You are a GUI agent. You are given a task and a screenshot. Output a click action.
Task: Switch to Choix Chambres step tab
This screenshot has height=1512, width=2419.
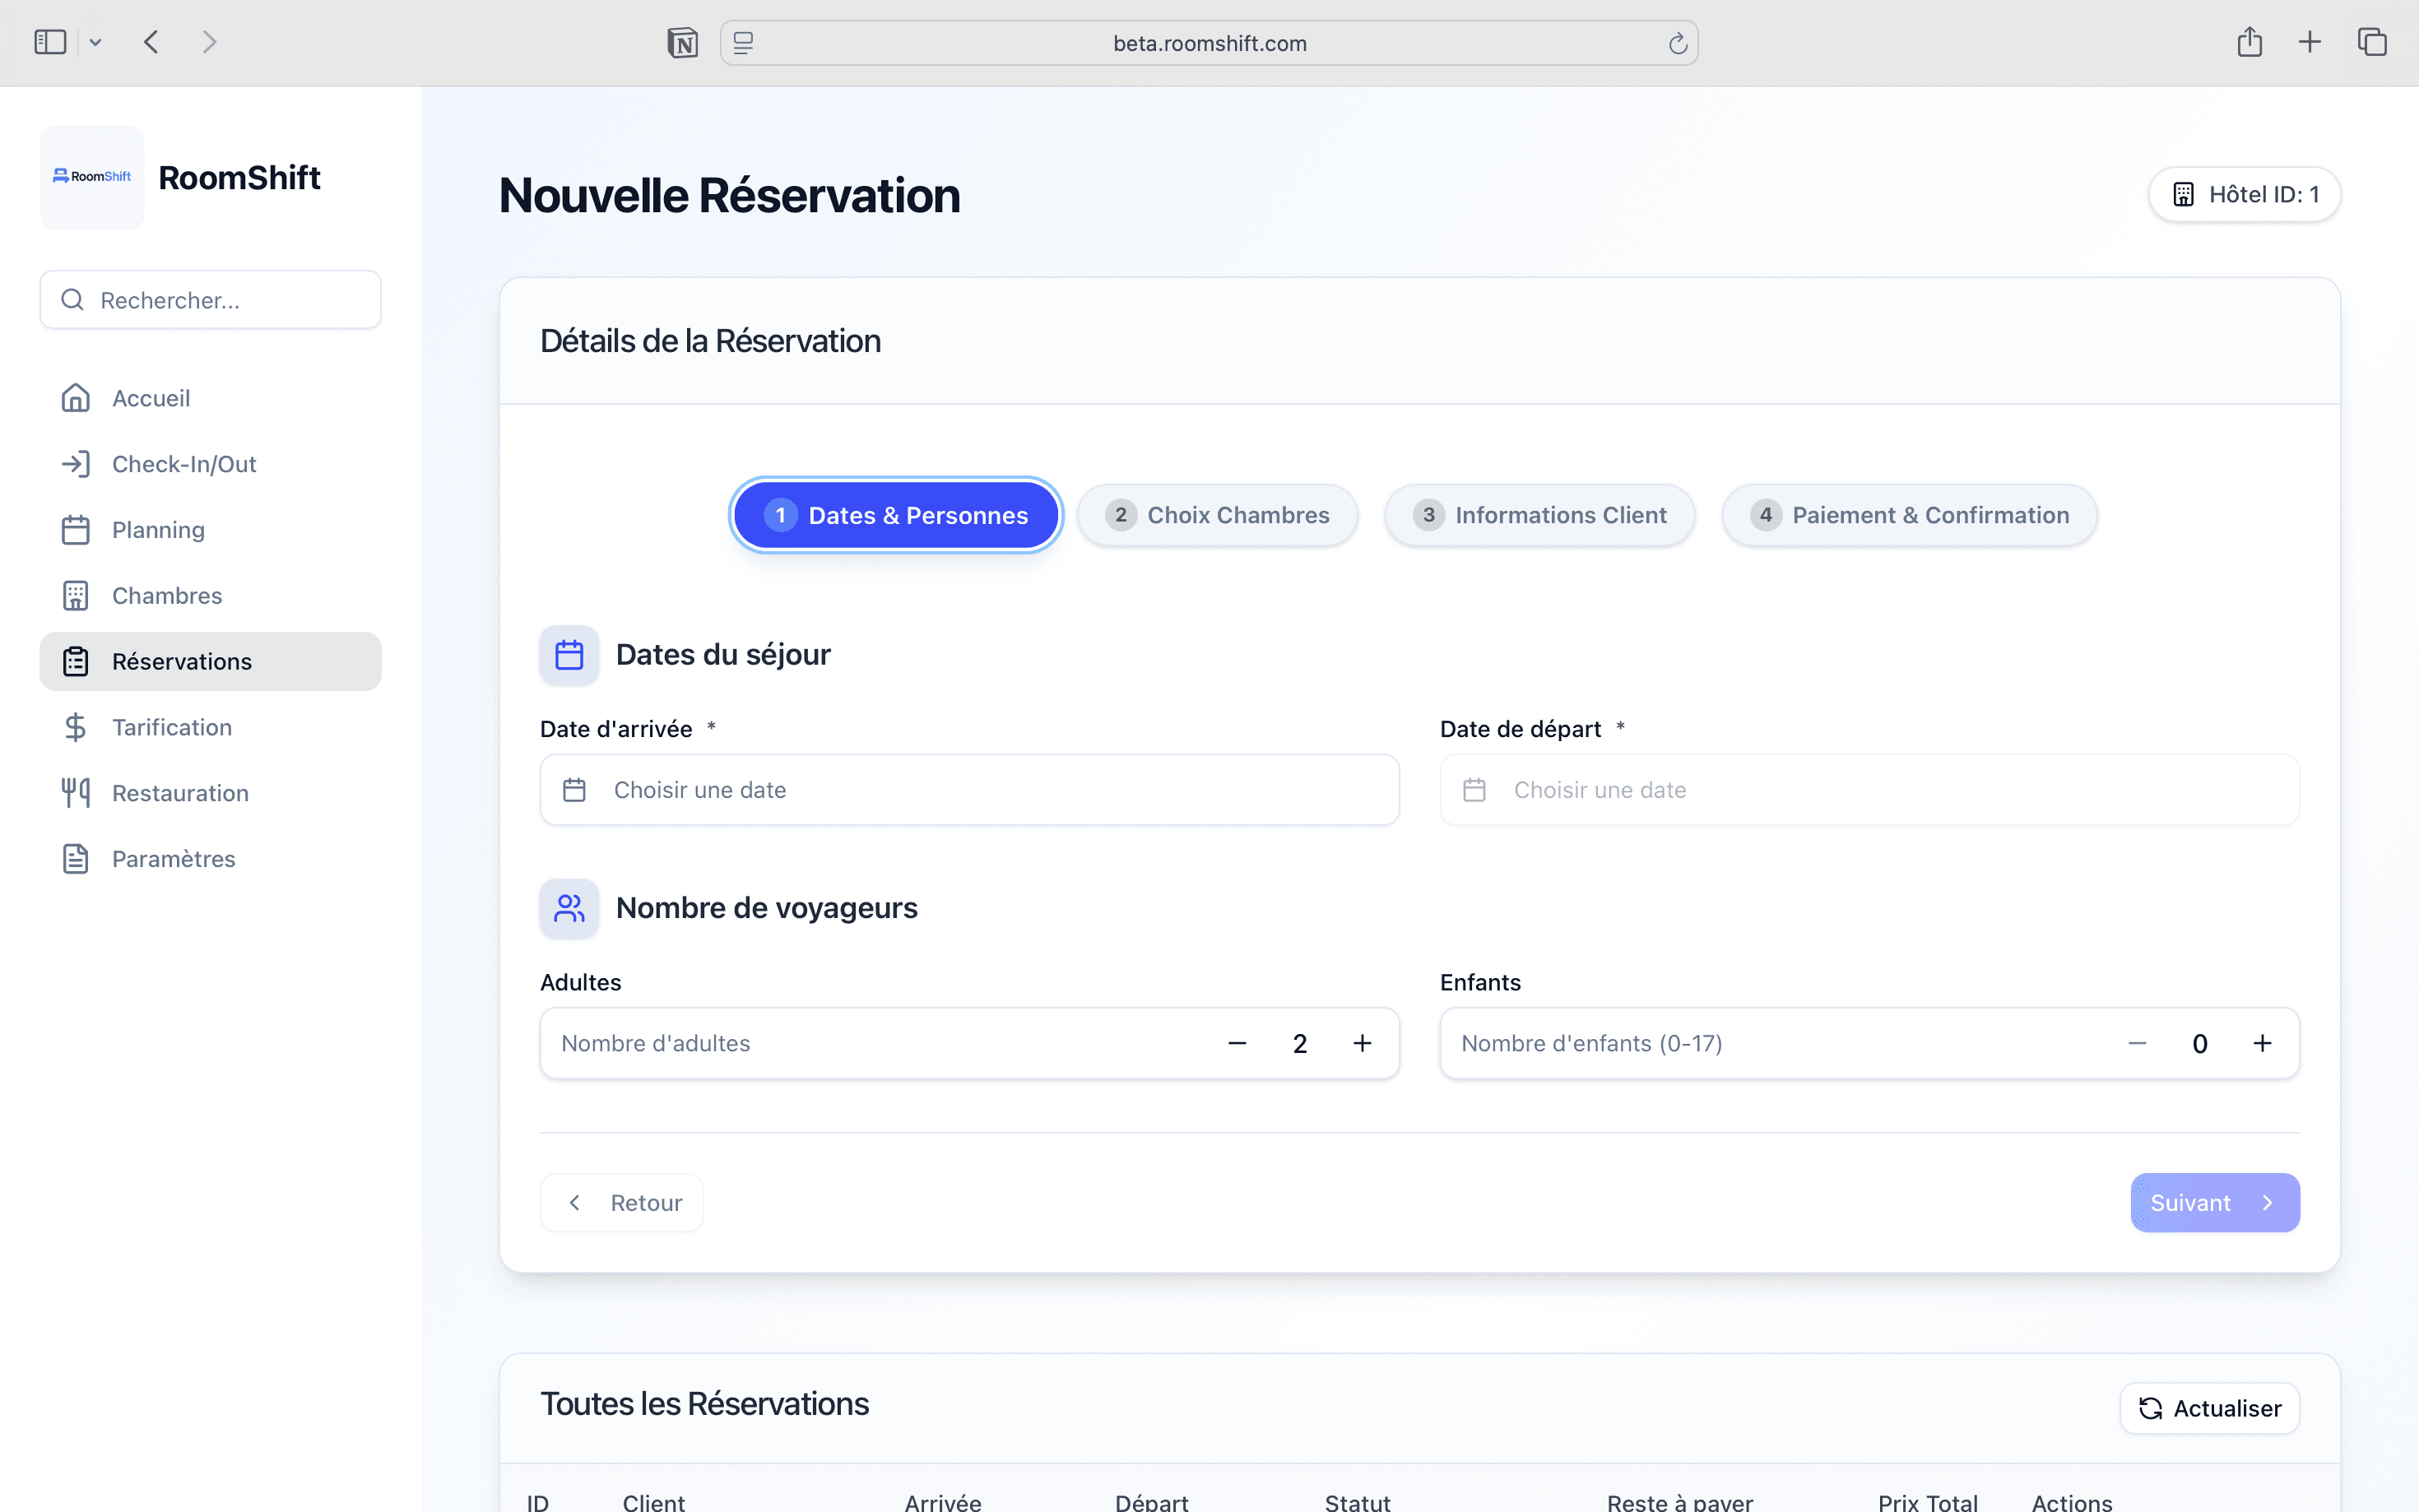(x=1217, y=515)
